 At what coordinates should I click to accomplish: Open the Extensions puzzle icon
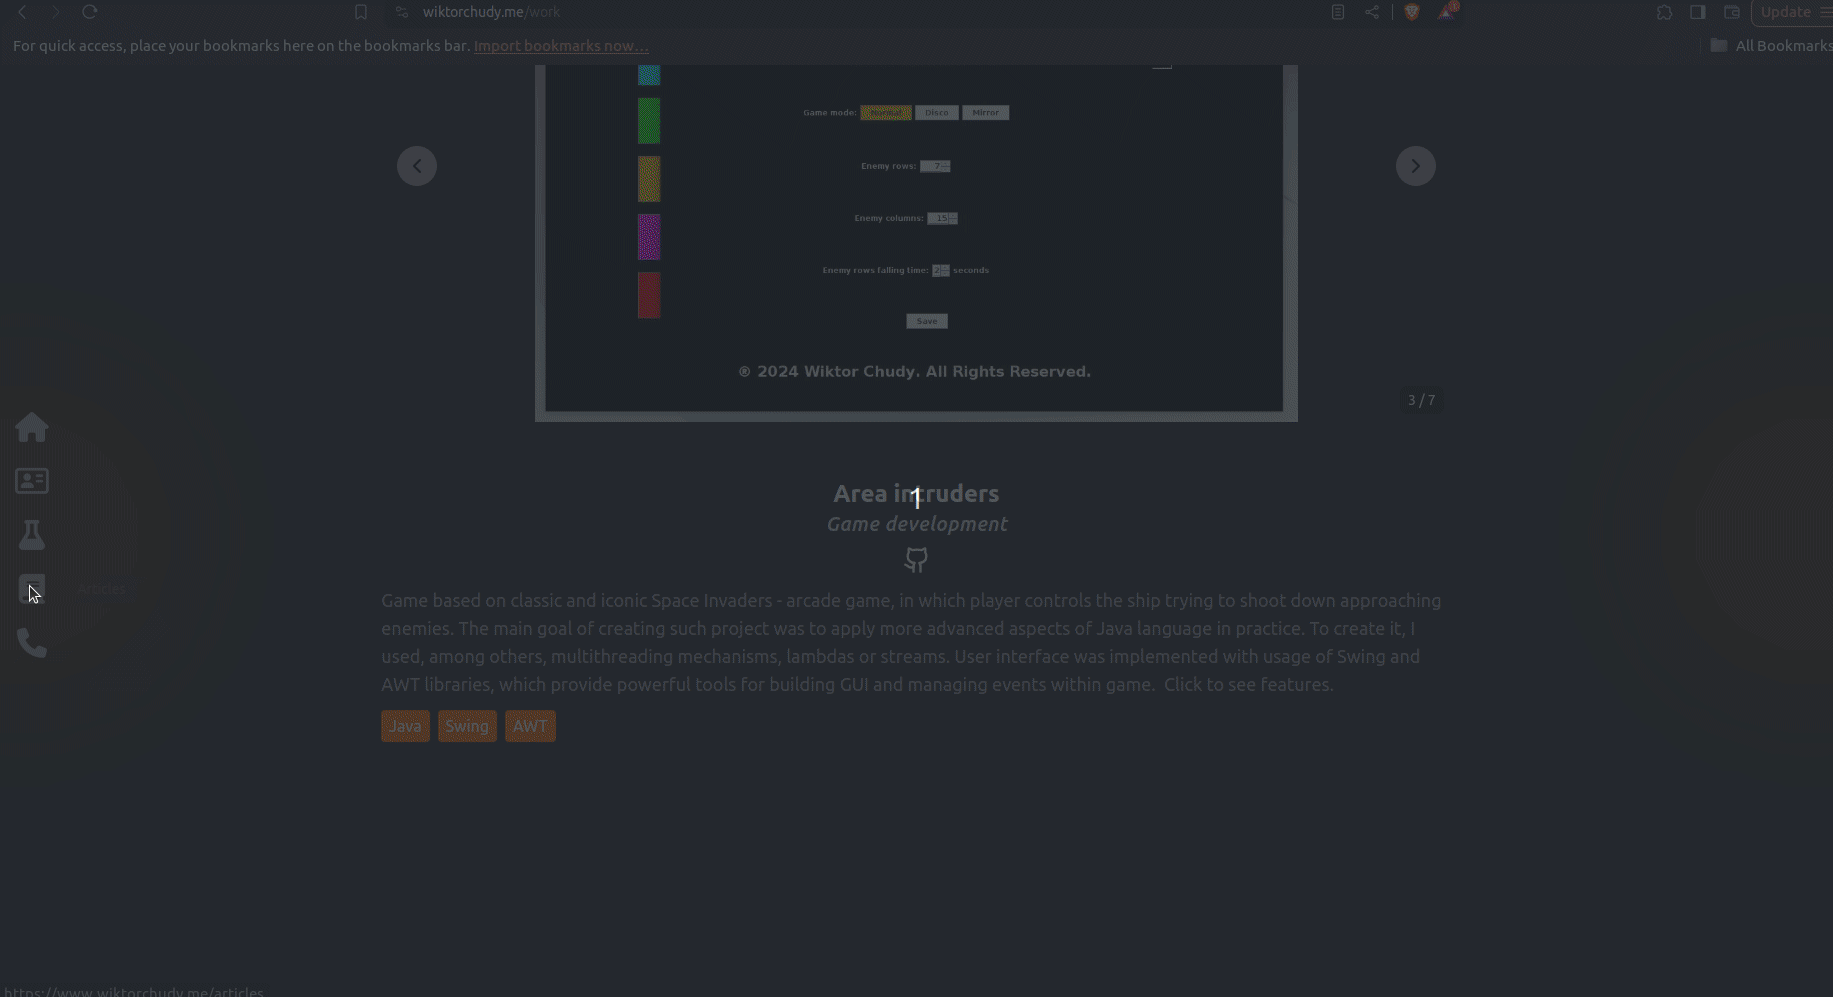1664,12
